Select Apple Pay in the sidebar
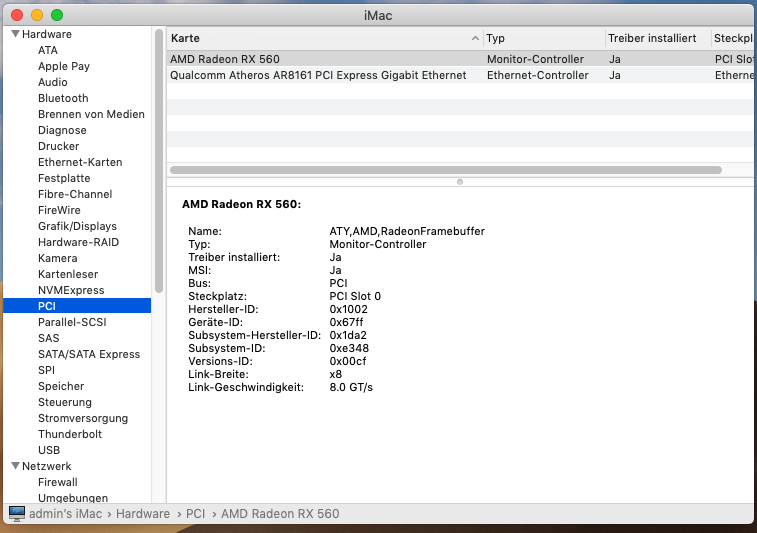Viewport: 757px width, 533px height. (64, 66)
